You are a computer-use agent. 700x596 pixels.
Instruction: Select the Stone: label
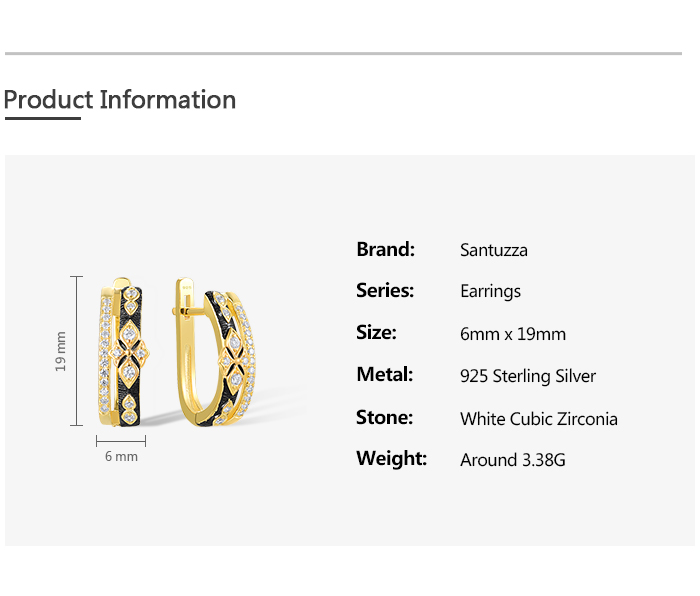click(384, 417)
